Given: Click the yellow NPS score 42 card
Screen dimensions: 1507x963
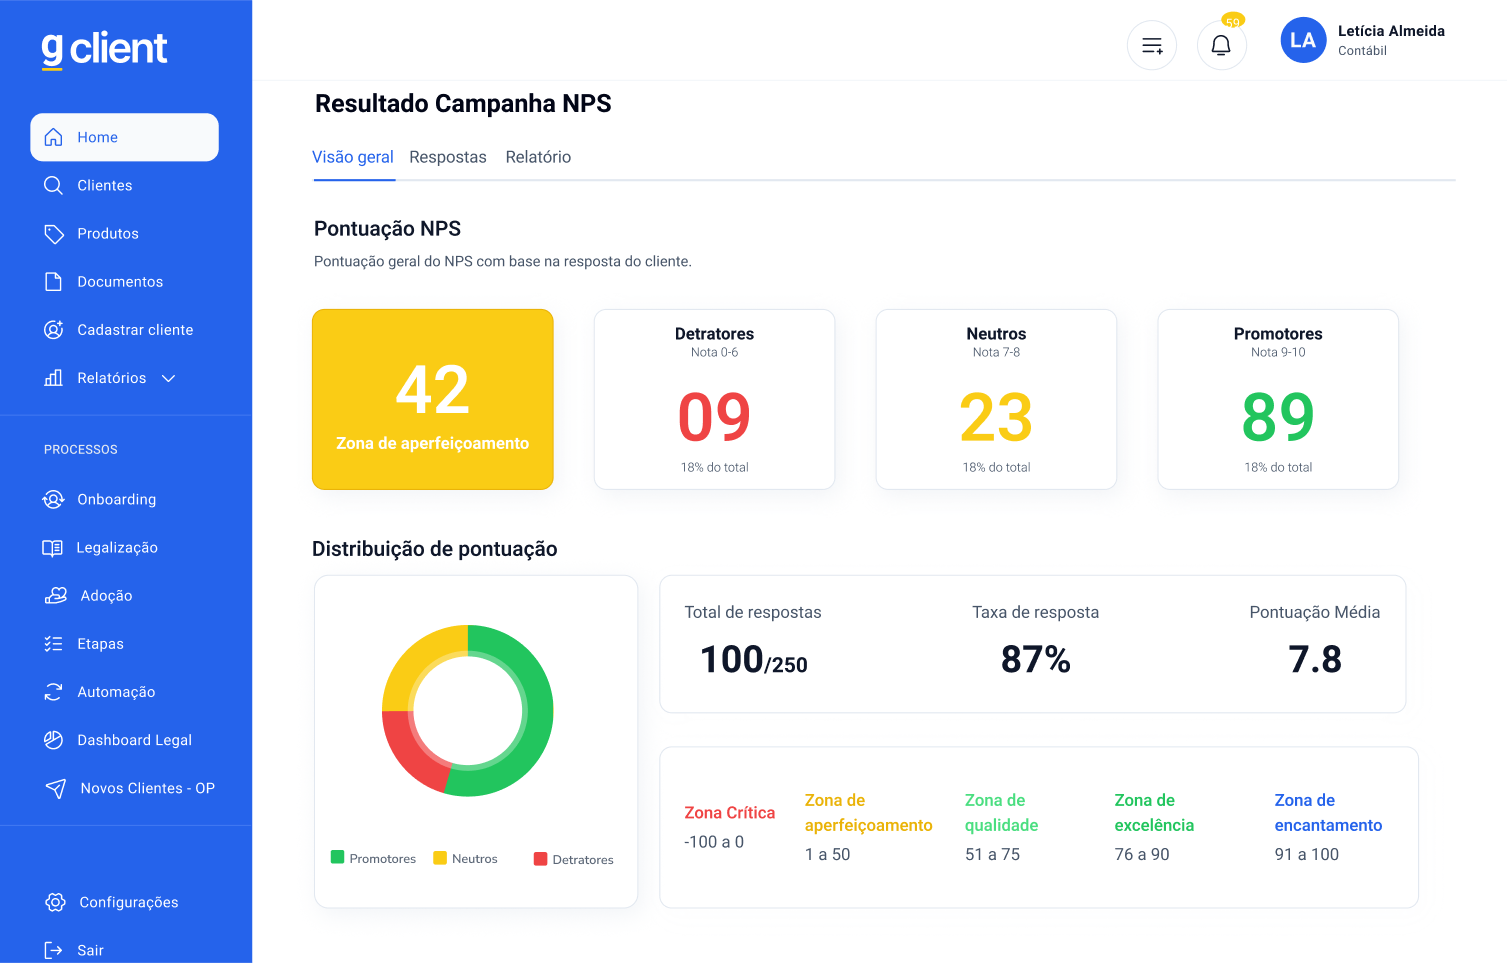Looking at the screenshot, I should [433, 399].
